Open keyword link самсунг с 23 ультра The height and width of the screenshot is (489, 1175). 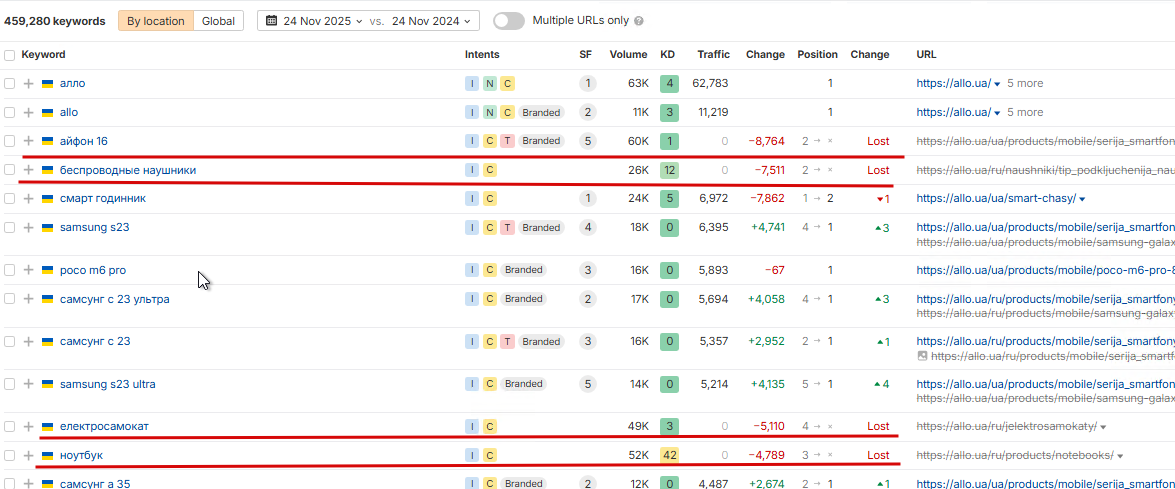coord(115,299)
